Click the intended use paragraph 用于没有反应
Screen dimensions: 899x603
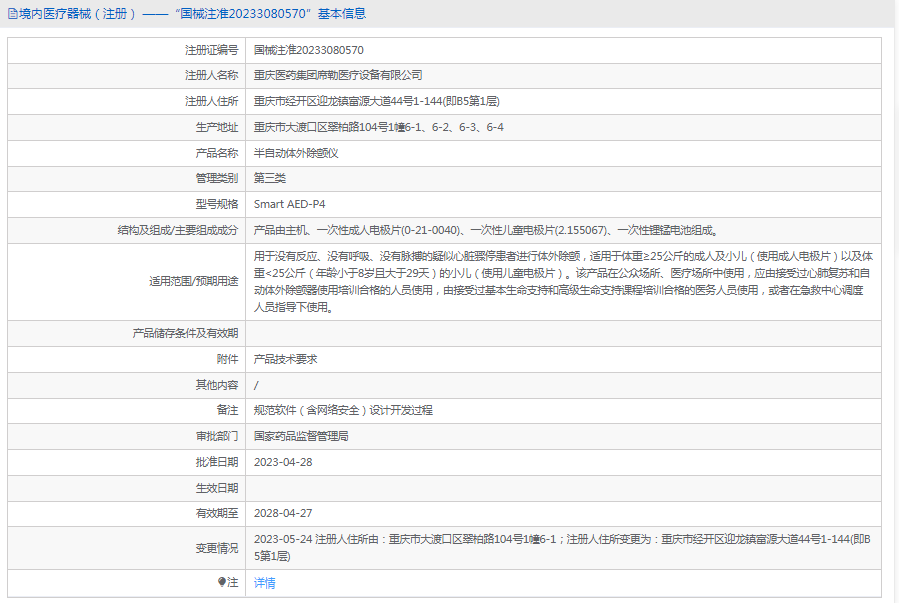[563, 281]
